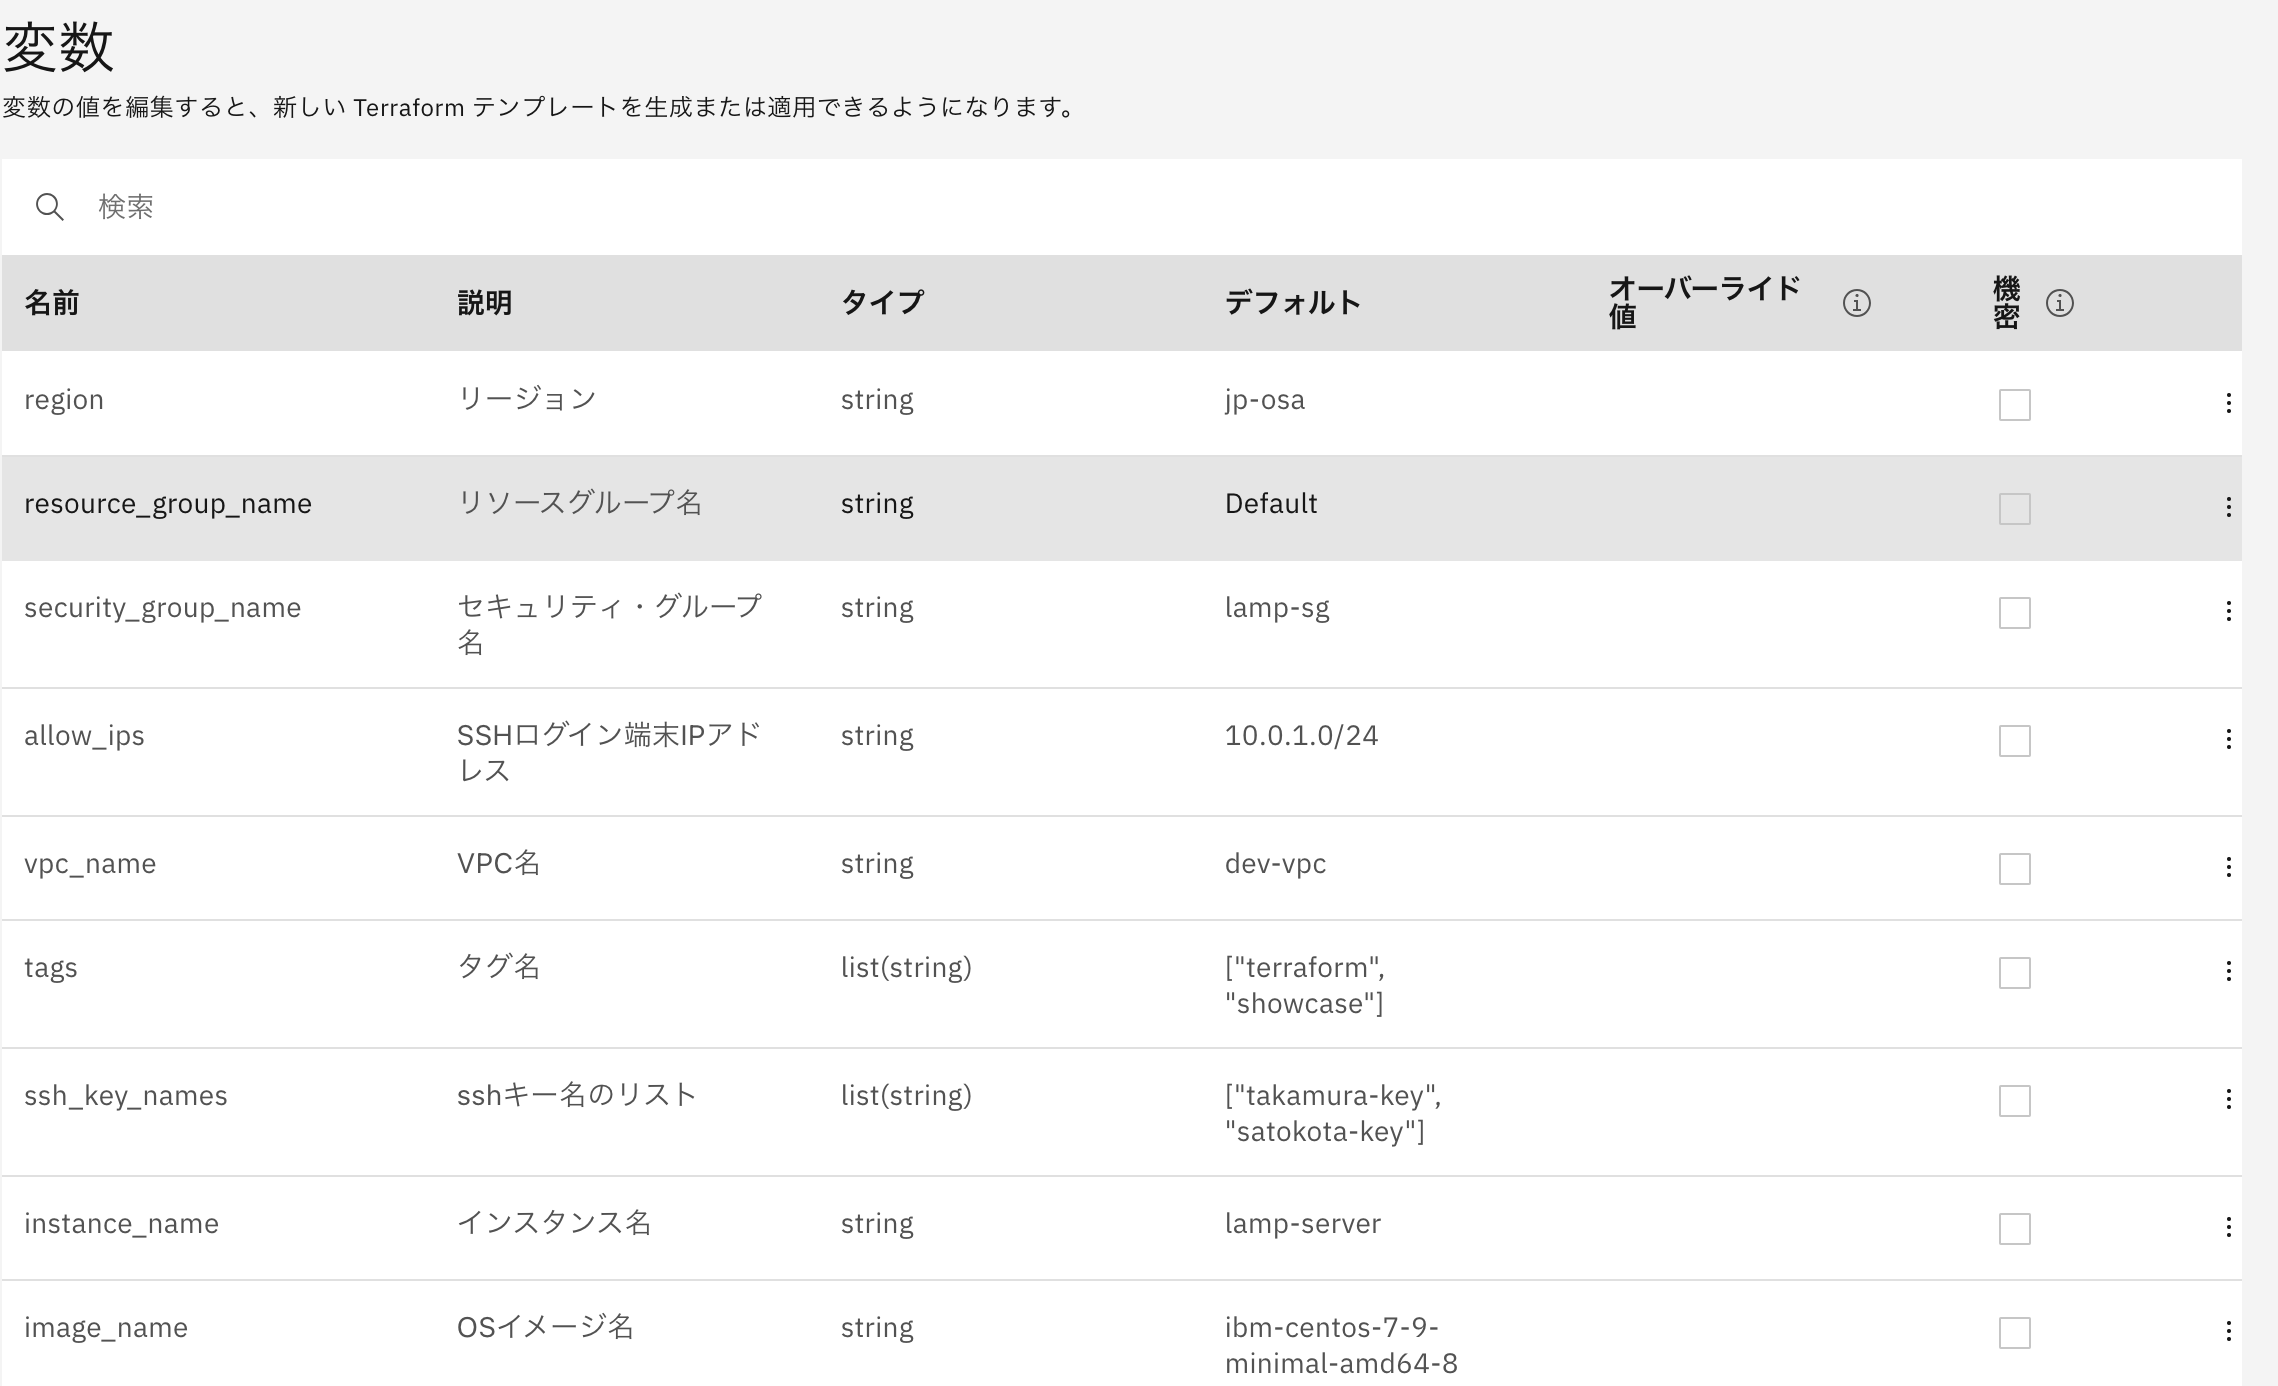The image size is (2278, 1386).
Task: Open the actions menu for security_group_name
Action: coord(2230,611)
